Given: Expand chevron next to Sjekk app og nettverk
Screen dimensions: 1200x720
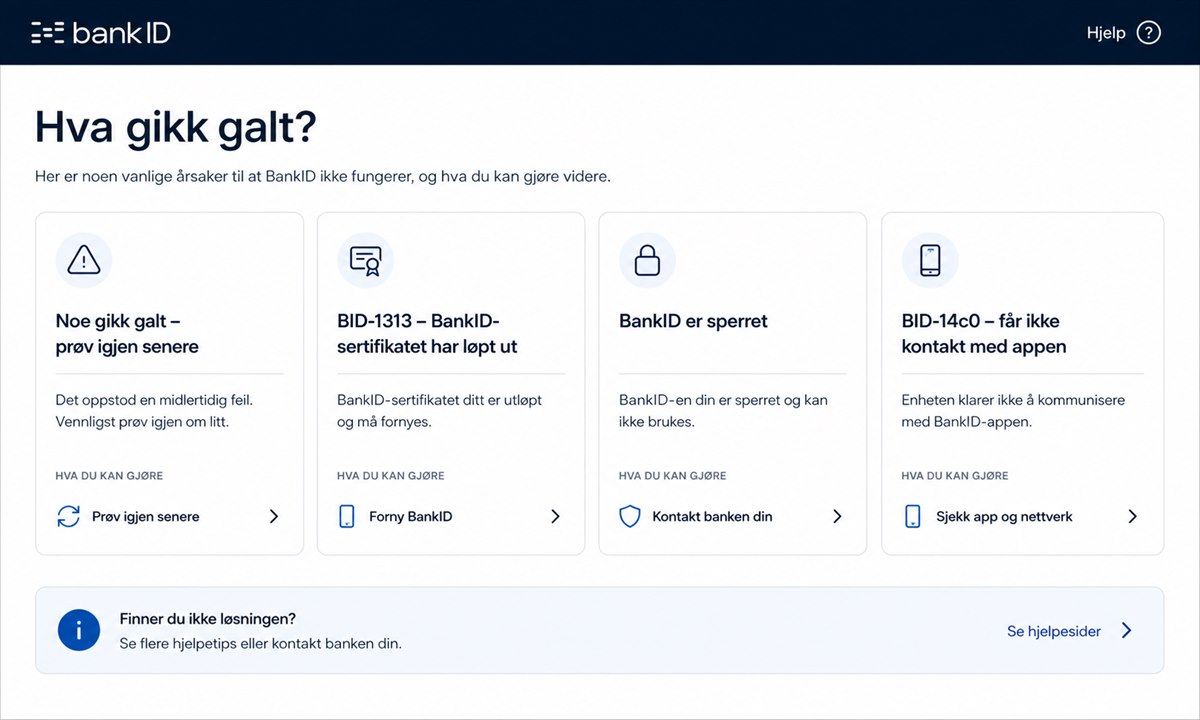Looking at the screenshot, I should point(1133,517).
